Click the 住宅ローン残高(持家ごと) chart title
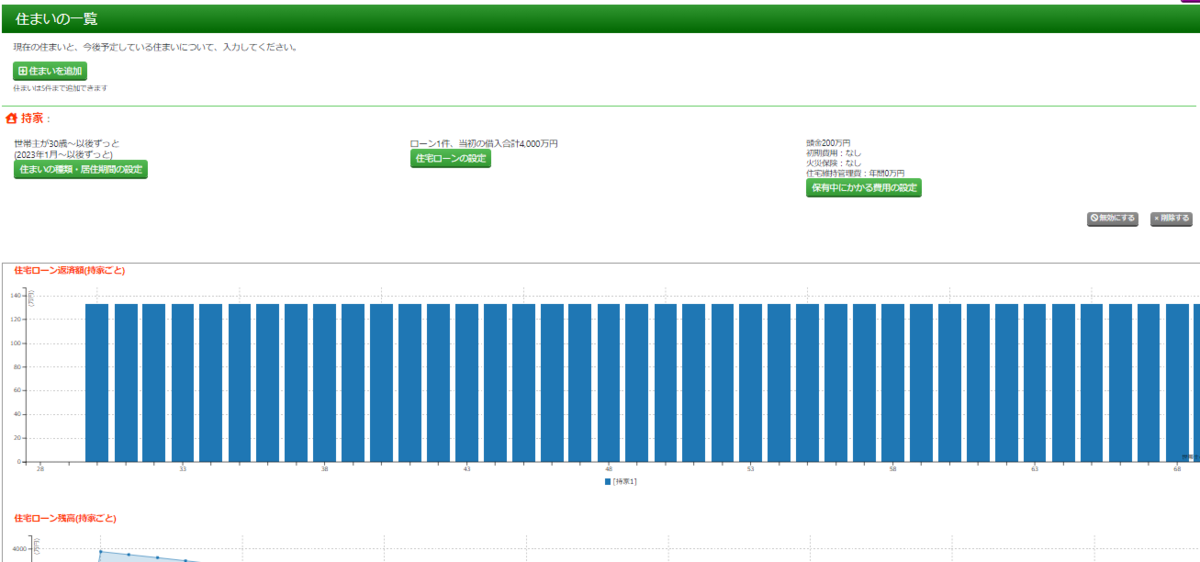The width and height of the screenshot is (1200, 562). [65, 519]
